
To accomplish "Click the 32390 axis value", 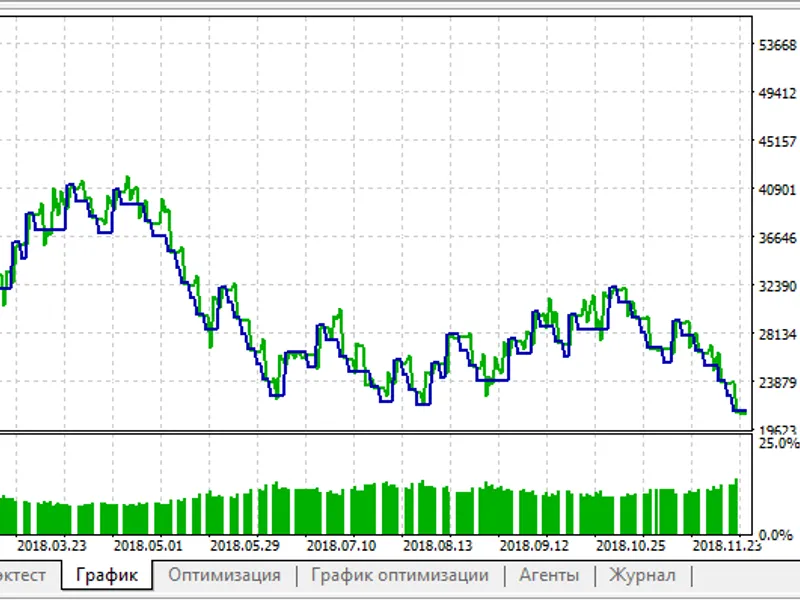I will pyautogui.click(x=778, y=286).
